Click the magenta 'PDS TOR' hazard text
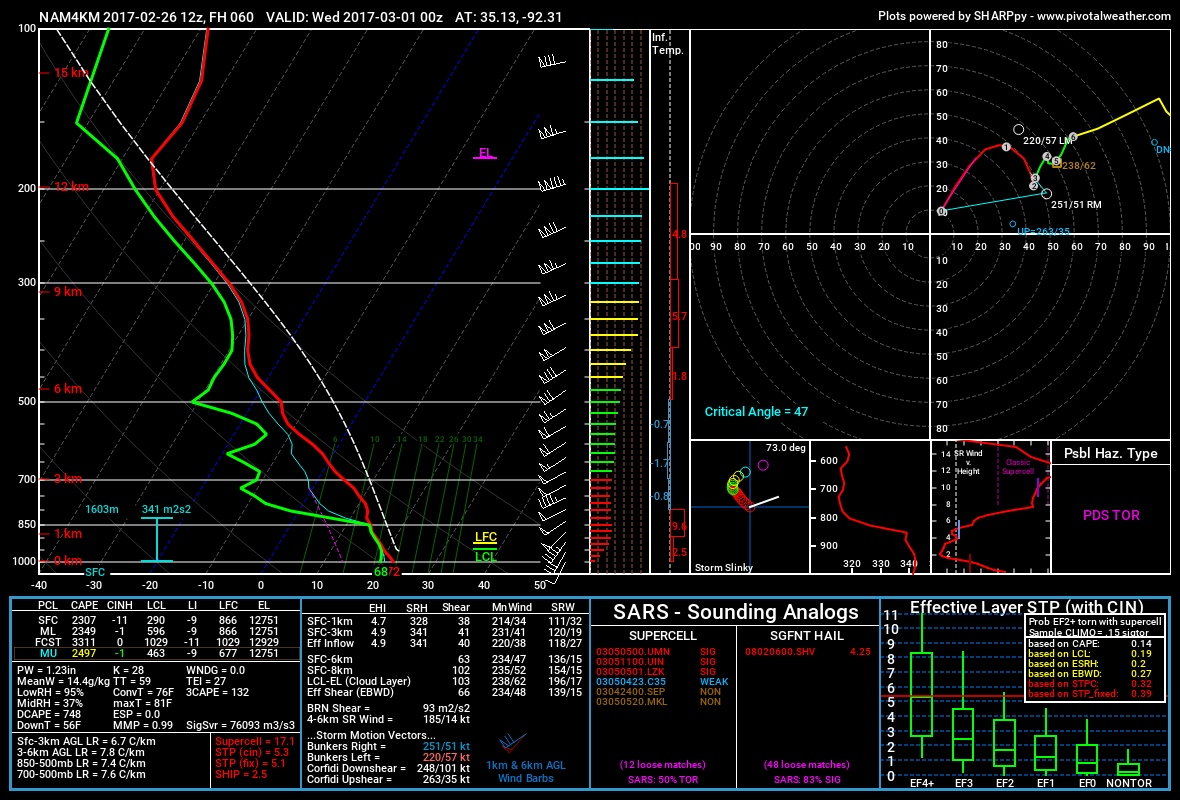The image size is (1180, 800). 1111,515
